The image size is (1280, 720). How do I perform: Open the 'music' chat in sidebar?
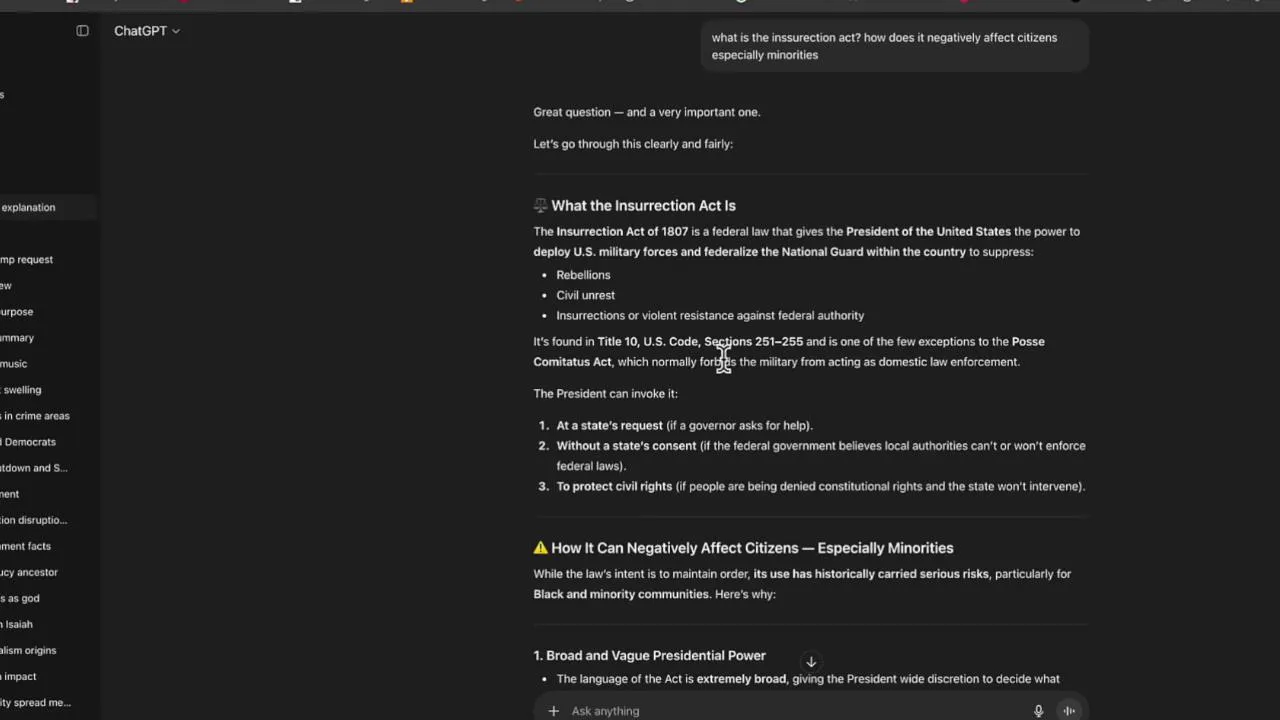pyautogui.click(x=47, y=363)
